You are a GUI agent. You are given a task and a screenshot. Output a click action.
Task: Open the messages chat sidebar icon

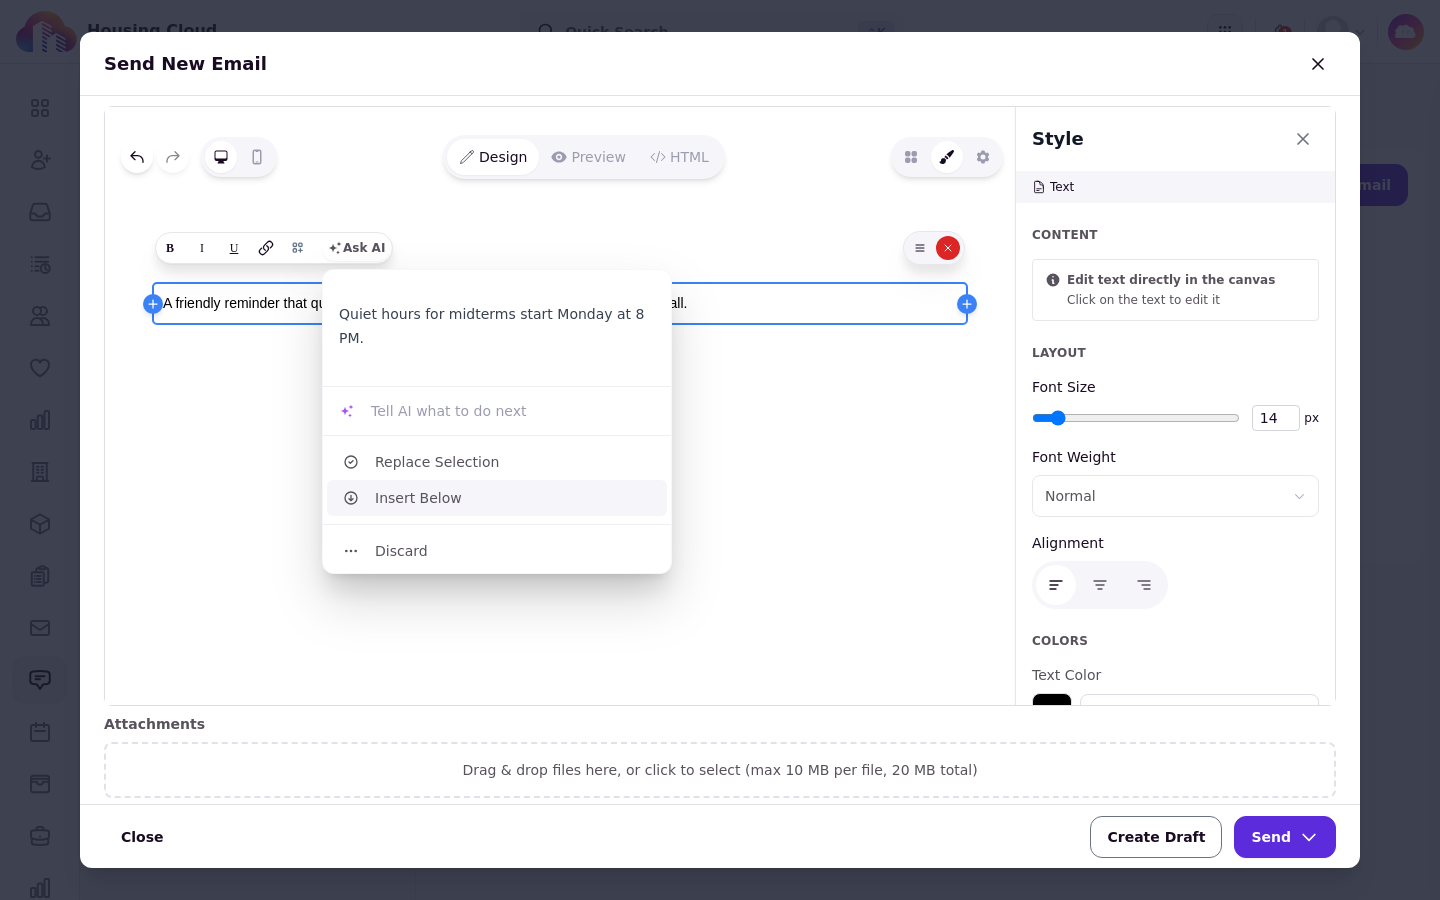tap(40, 680)
